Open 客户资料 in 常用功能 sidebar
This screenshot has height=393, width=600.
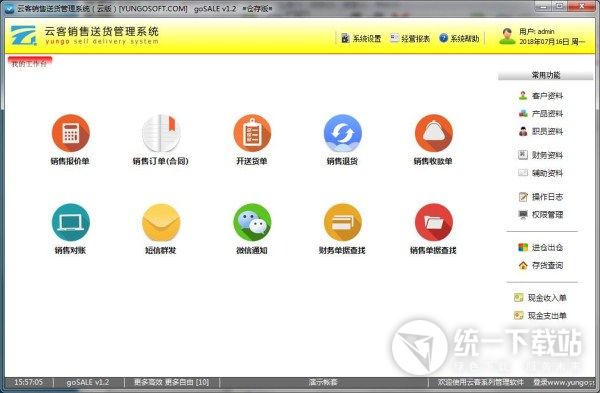540,96
